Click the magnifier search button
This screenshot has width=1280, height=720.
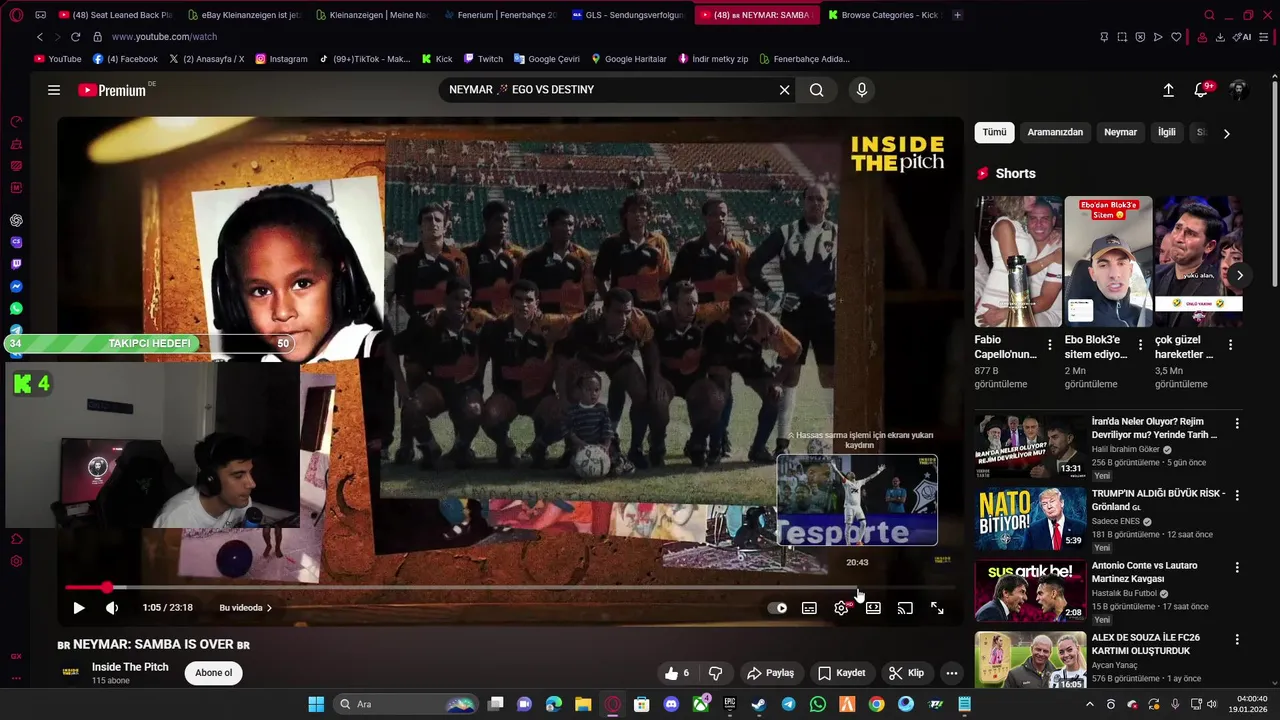817,90
